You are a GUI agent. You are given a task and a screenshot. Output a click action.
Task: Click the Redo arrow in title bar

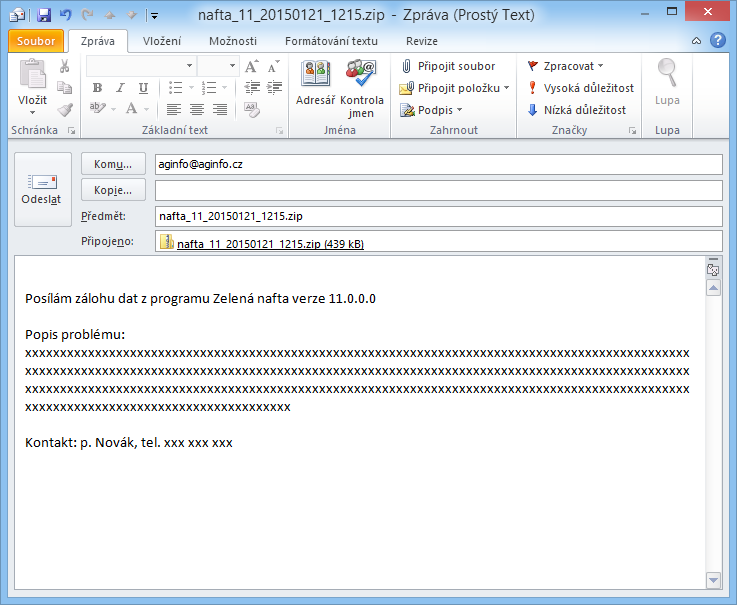[87, 16]
